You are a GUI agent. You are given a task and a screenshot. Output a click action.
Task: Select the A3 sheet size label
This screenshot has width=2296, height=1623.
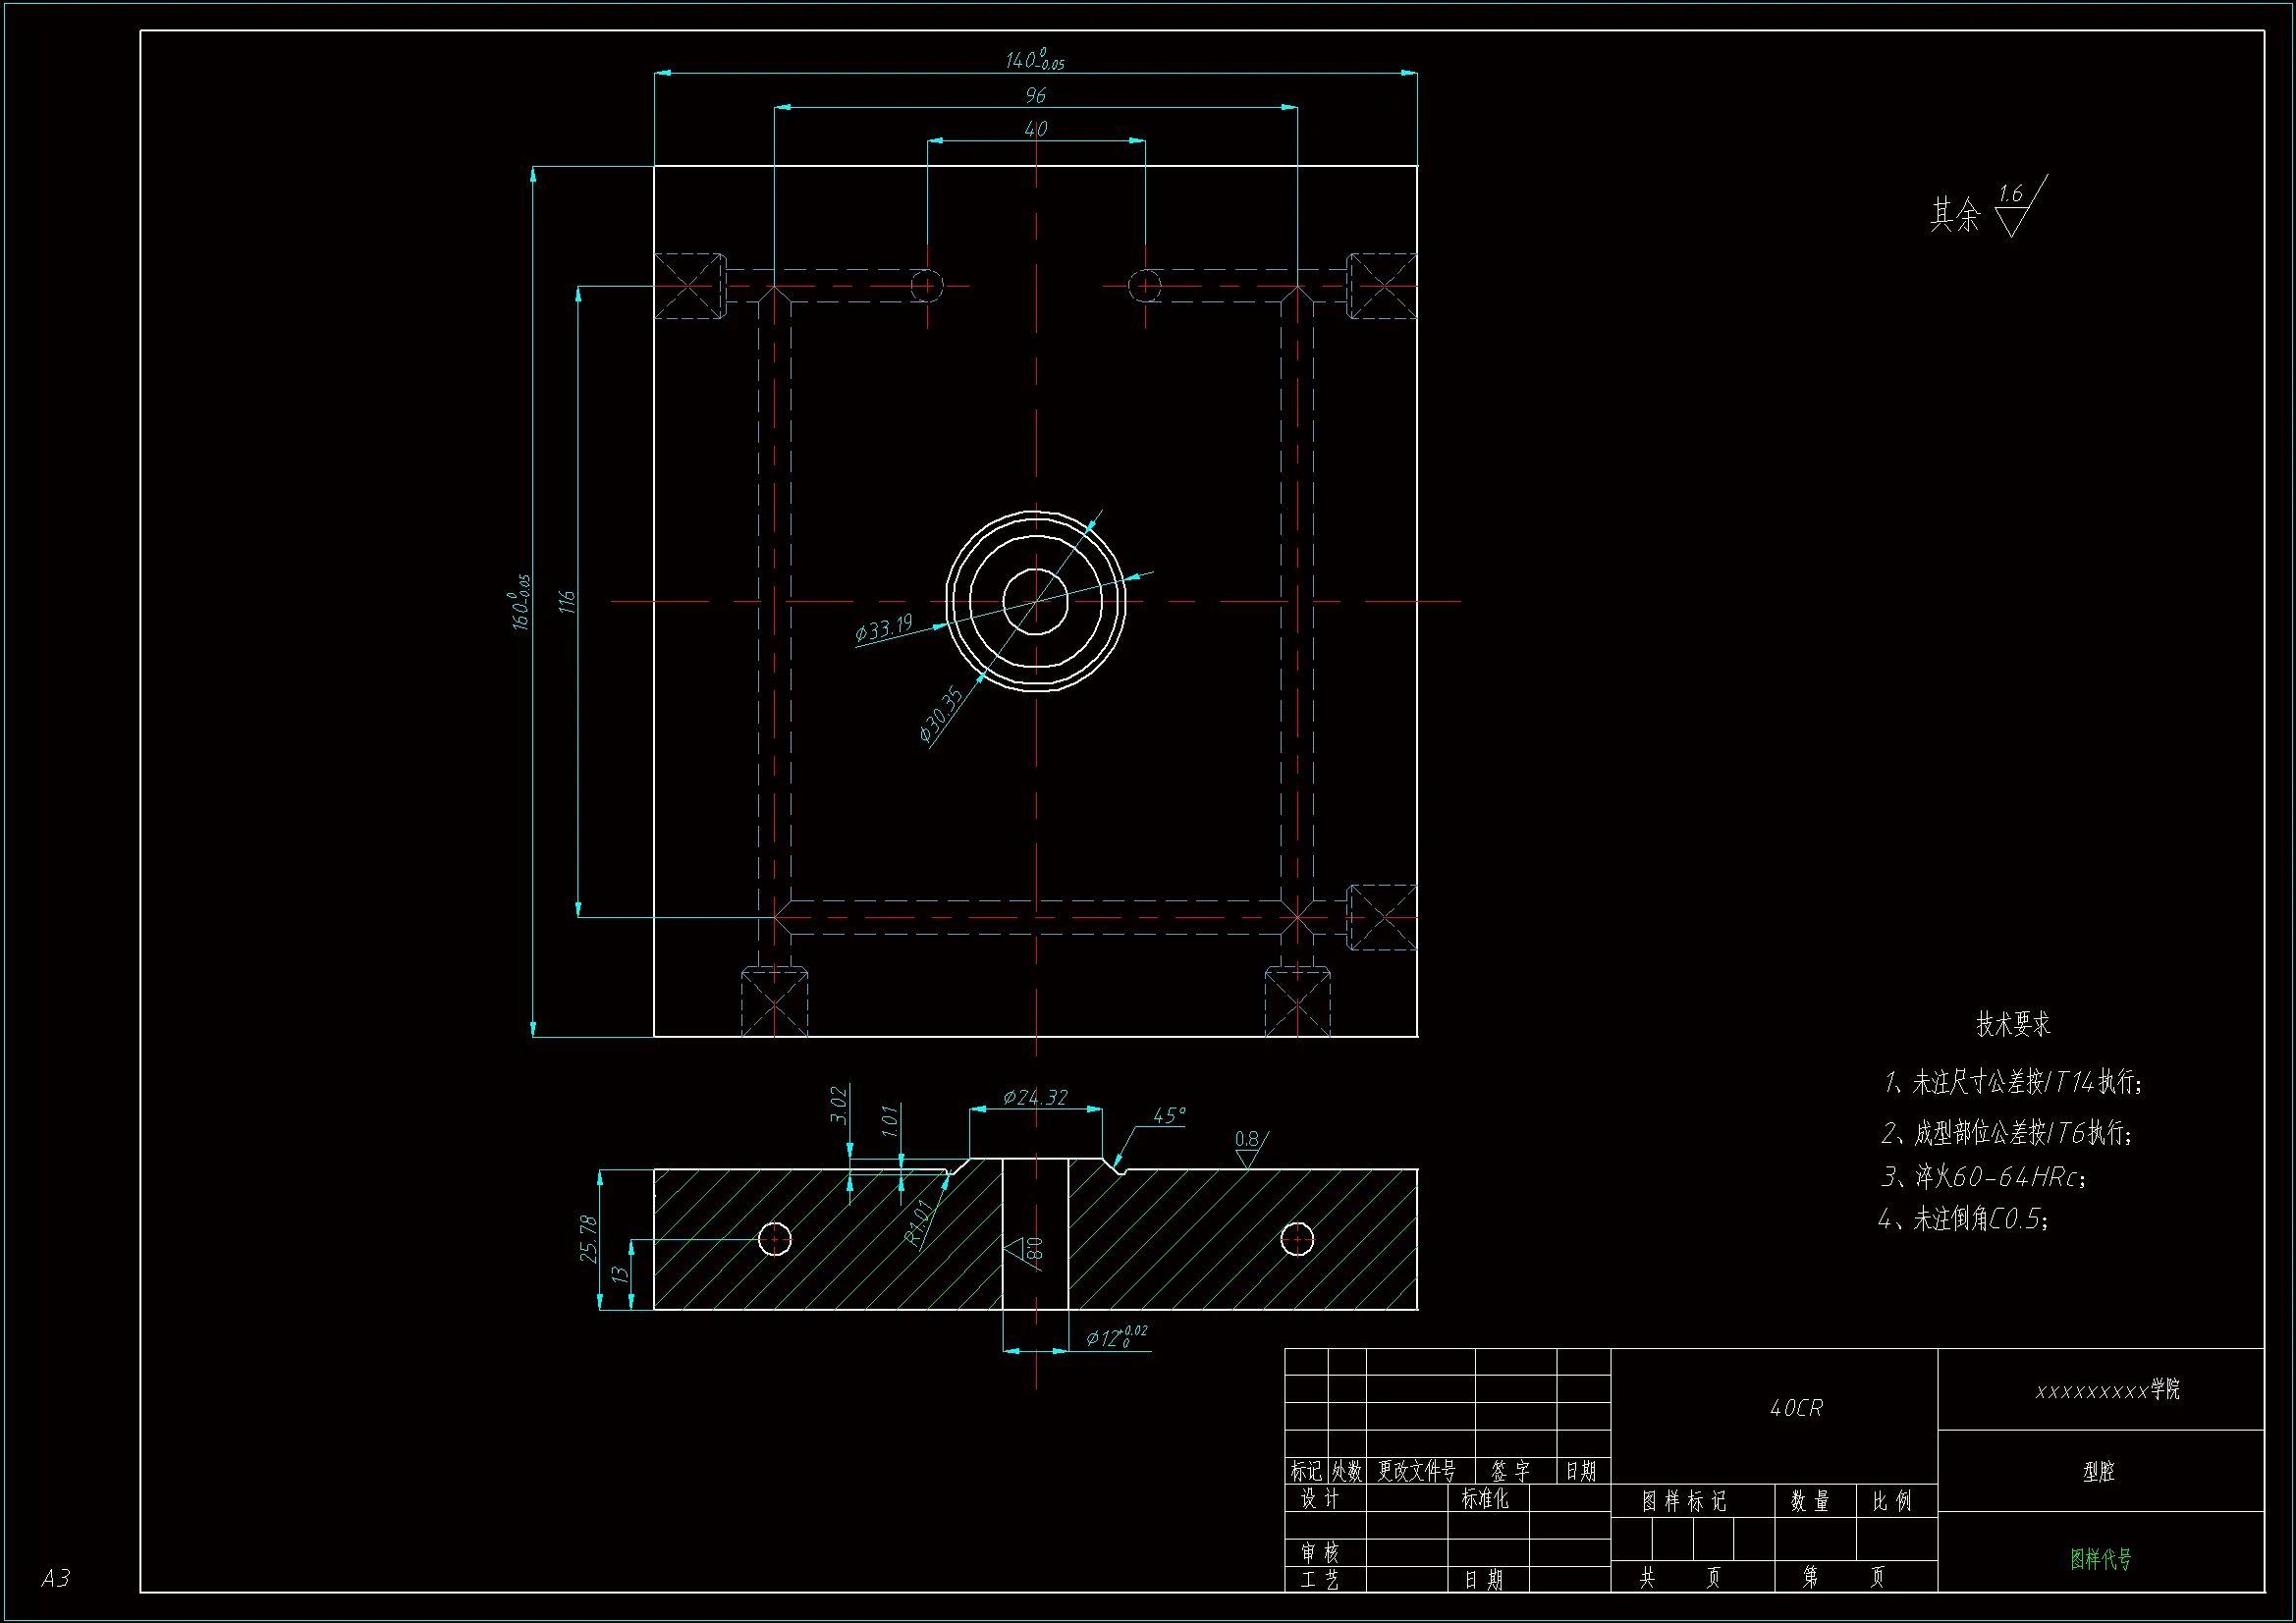coord(56,1578)
